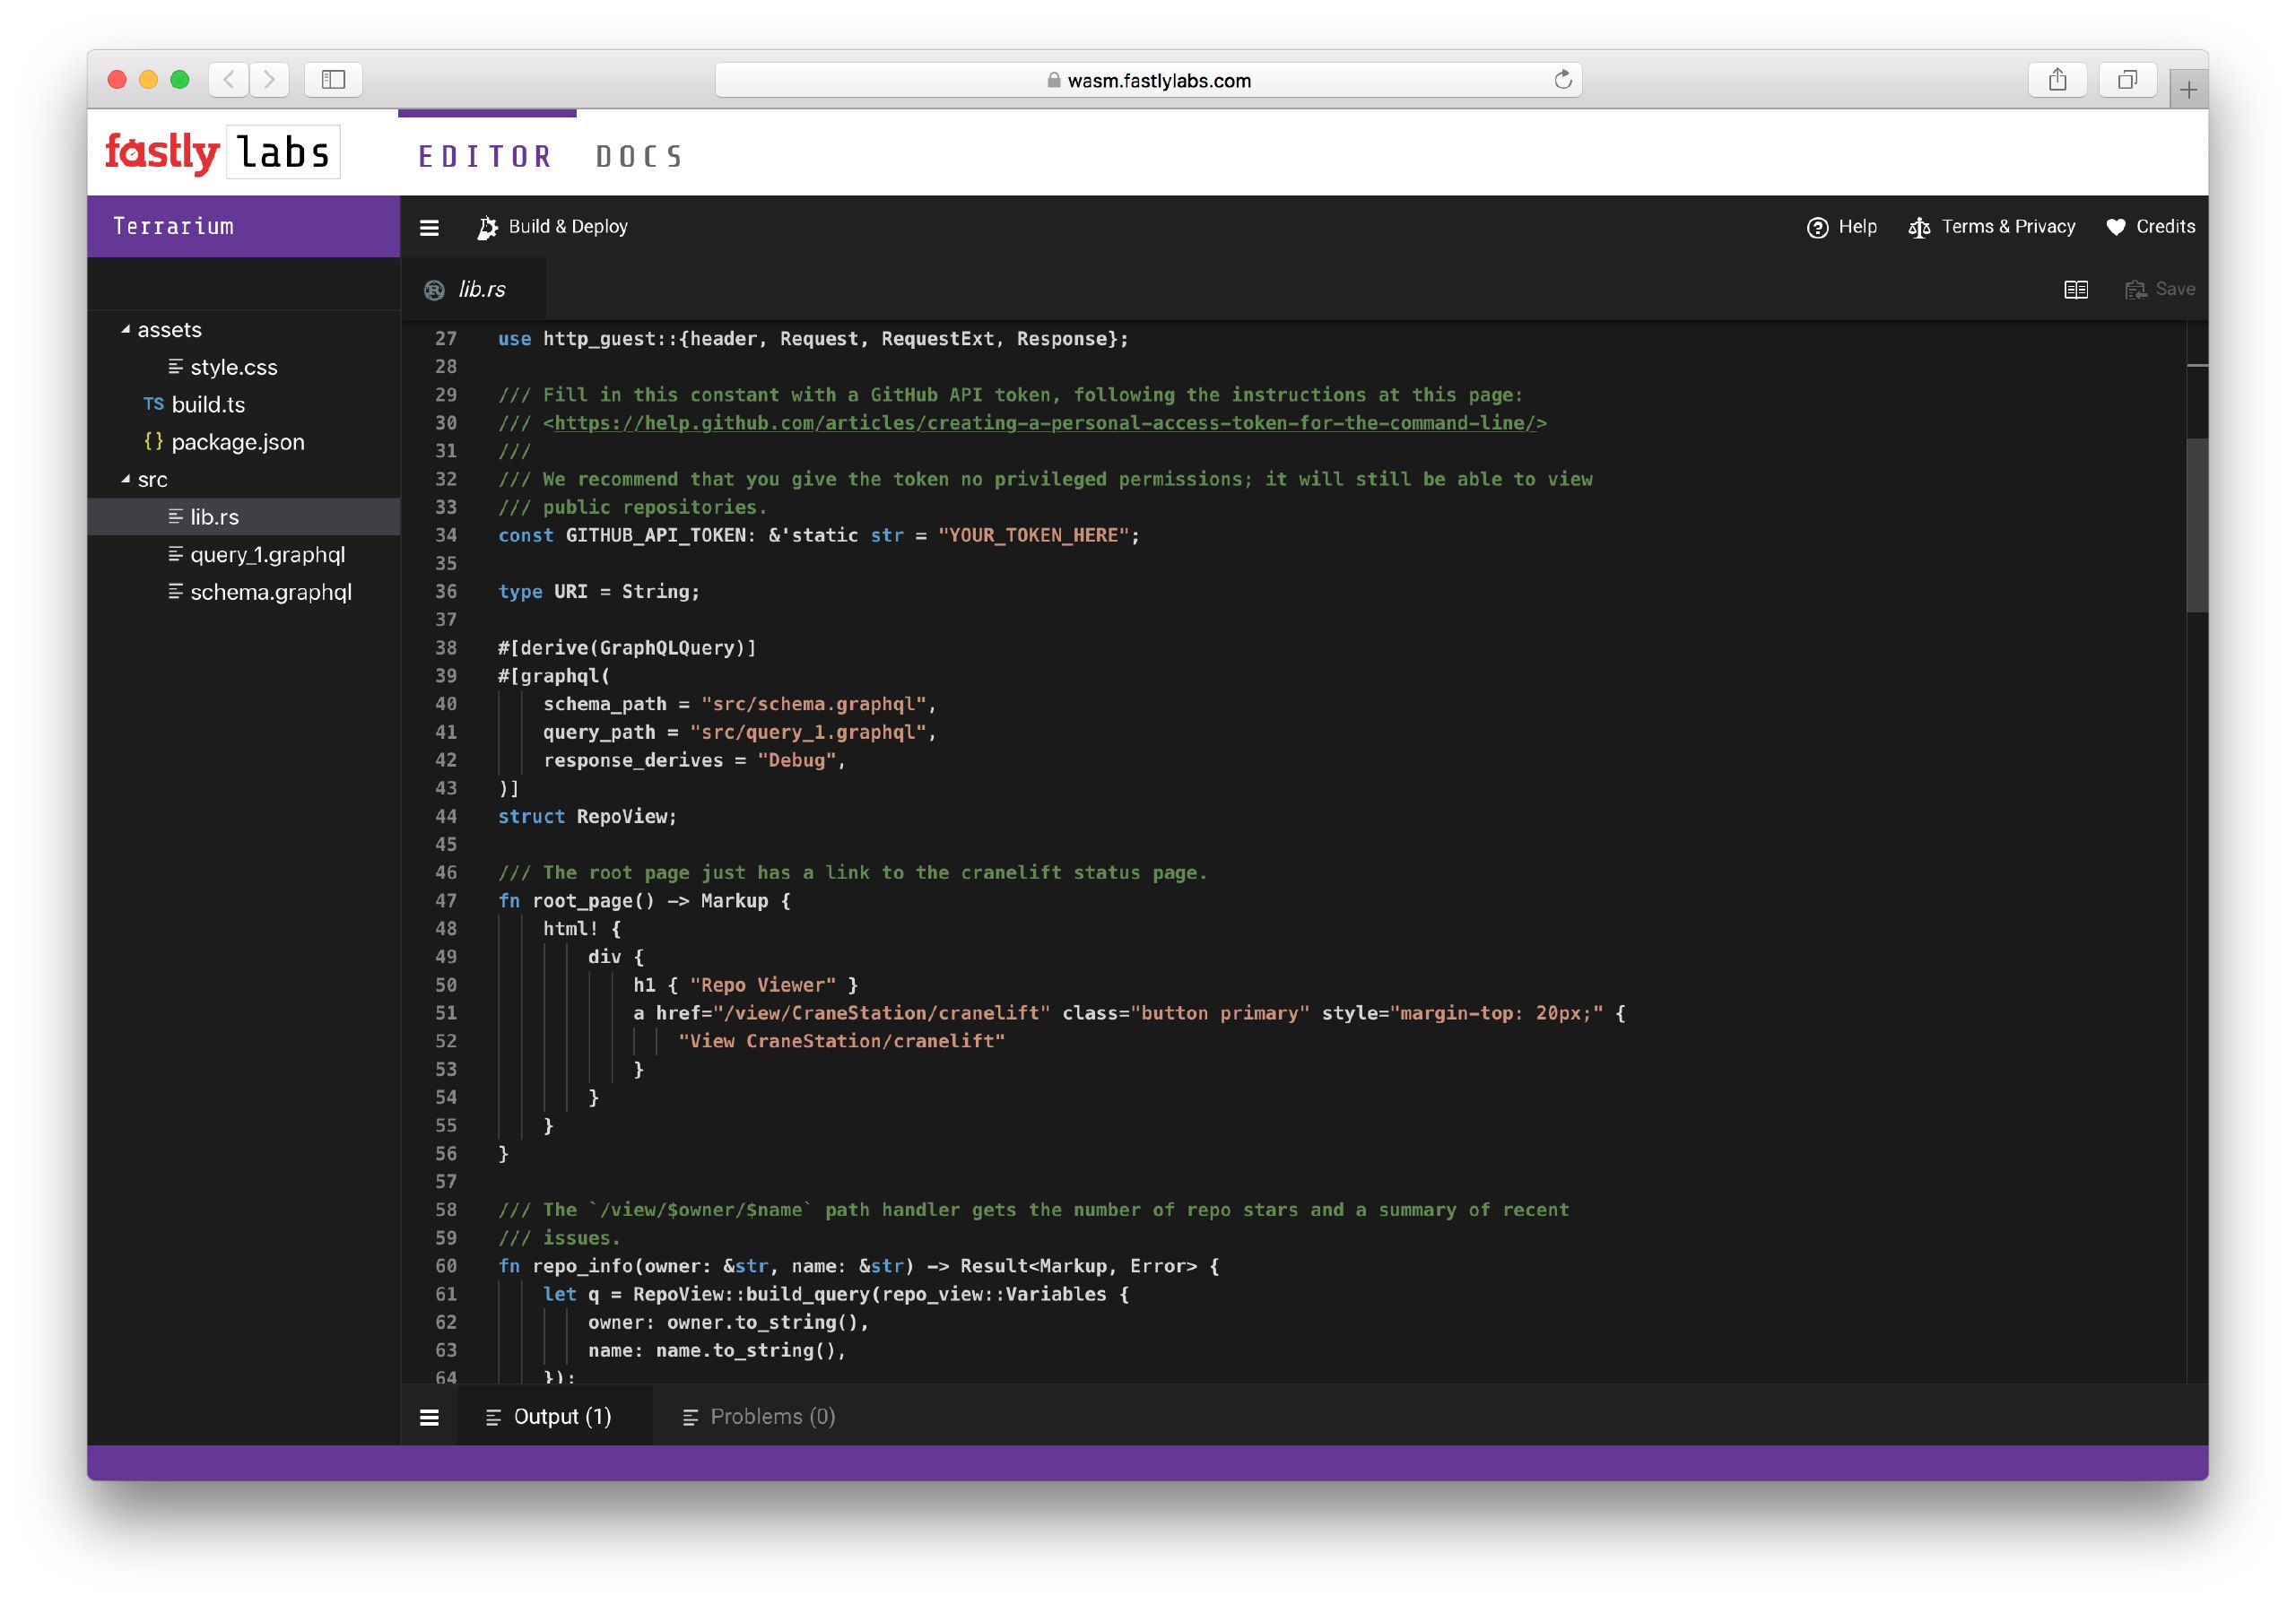Click "src/schema.graphql" string on line 40
Viewport: 2296px width, 1605px height.
pyautogui.click(x=813, y=704)
